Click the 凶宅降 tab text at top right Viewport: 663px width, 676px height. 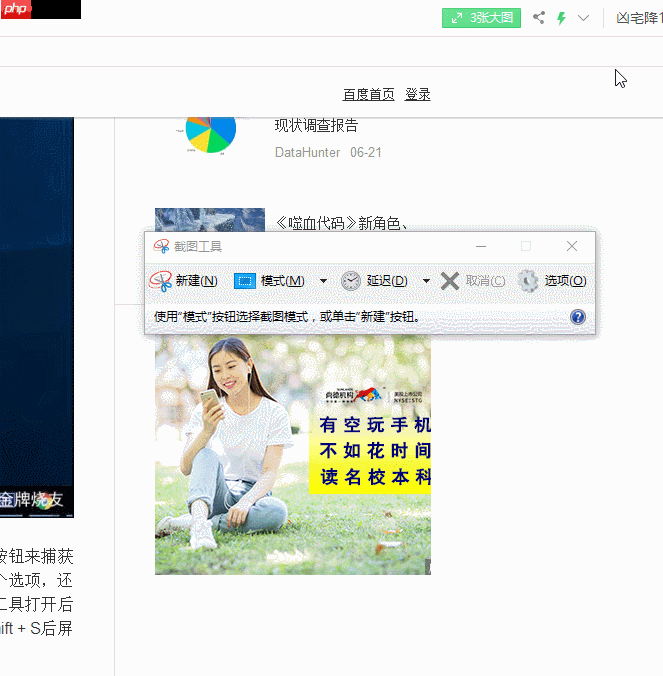[x=639, y=18]
